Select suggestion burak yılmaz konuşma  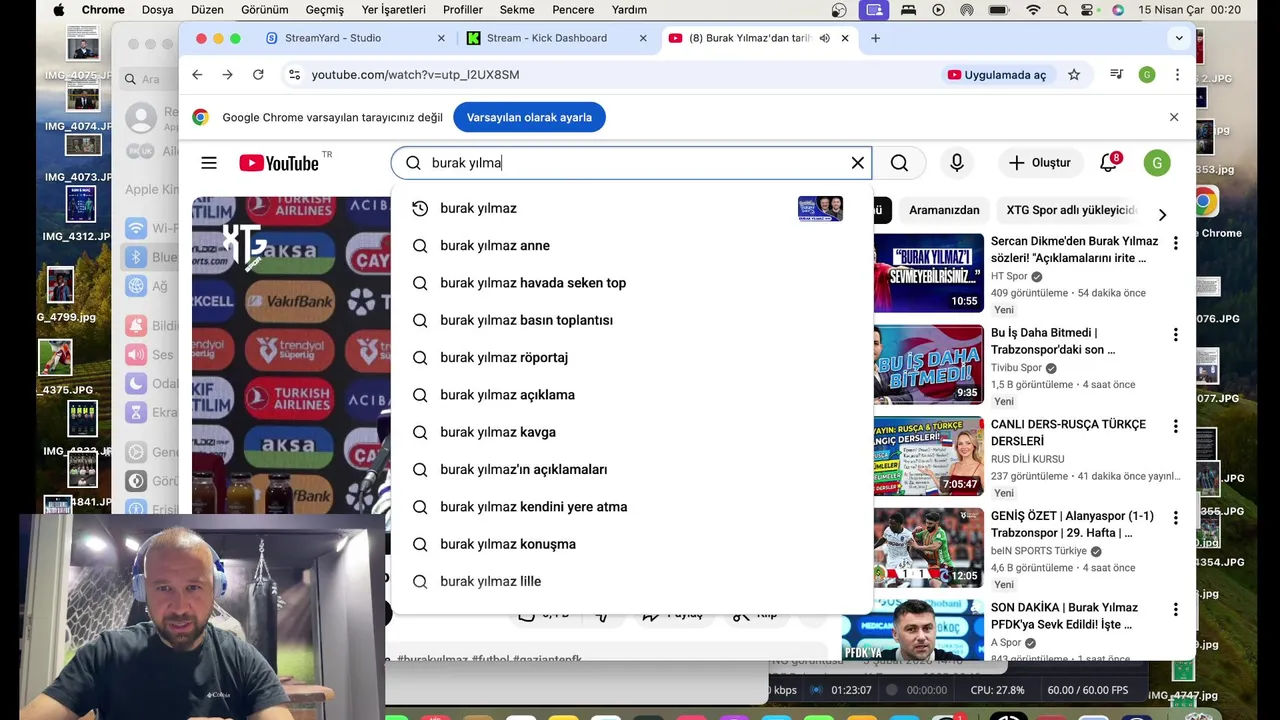pos(631,544)
